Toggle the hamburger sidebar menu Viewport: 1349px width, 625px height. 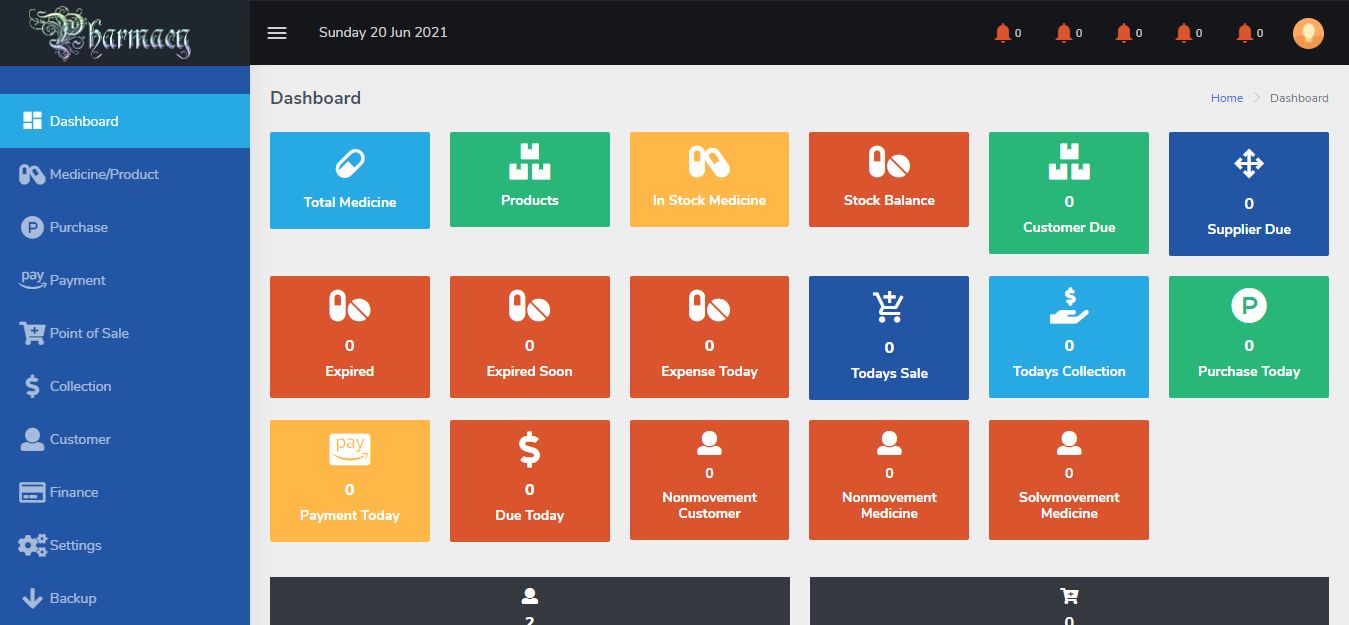point(277,32)
